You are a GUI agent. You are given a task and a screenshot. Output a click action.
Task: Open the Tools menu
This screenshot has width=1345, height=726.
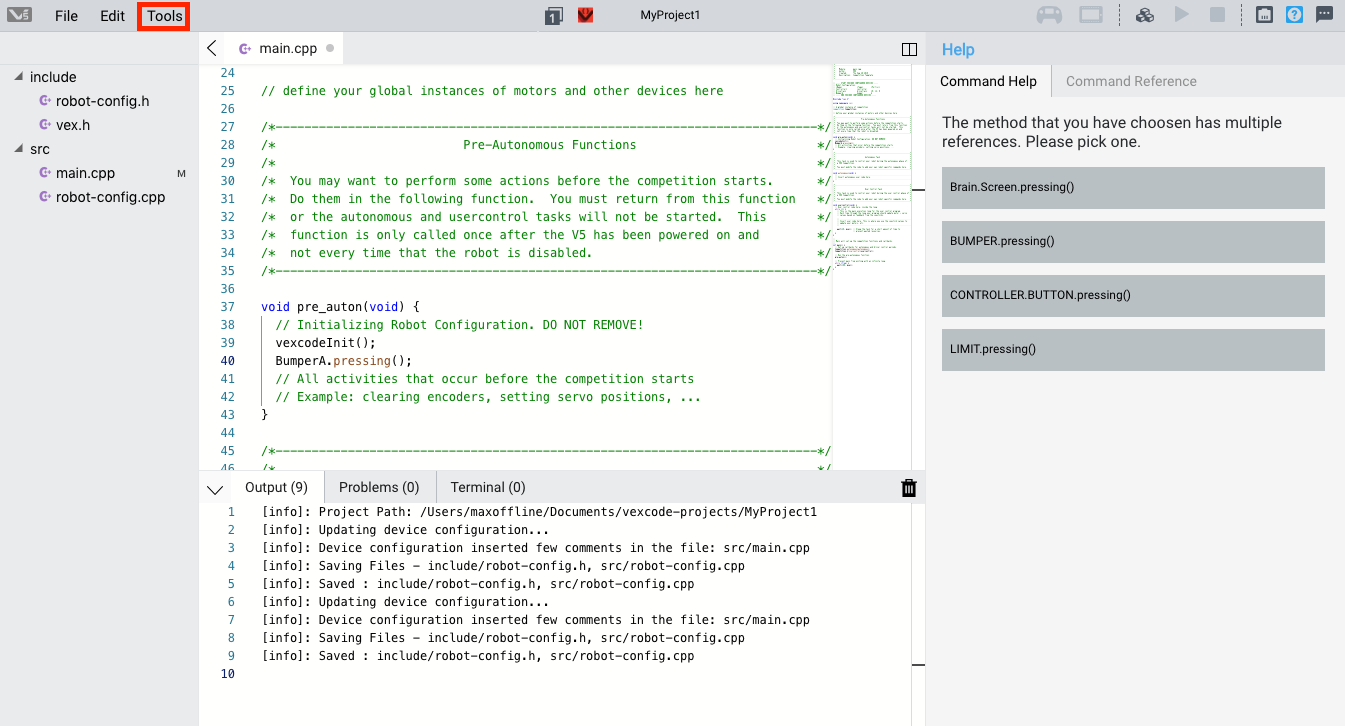[162, 15]
